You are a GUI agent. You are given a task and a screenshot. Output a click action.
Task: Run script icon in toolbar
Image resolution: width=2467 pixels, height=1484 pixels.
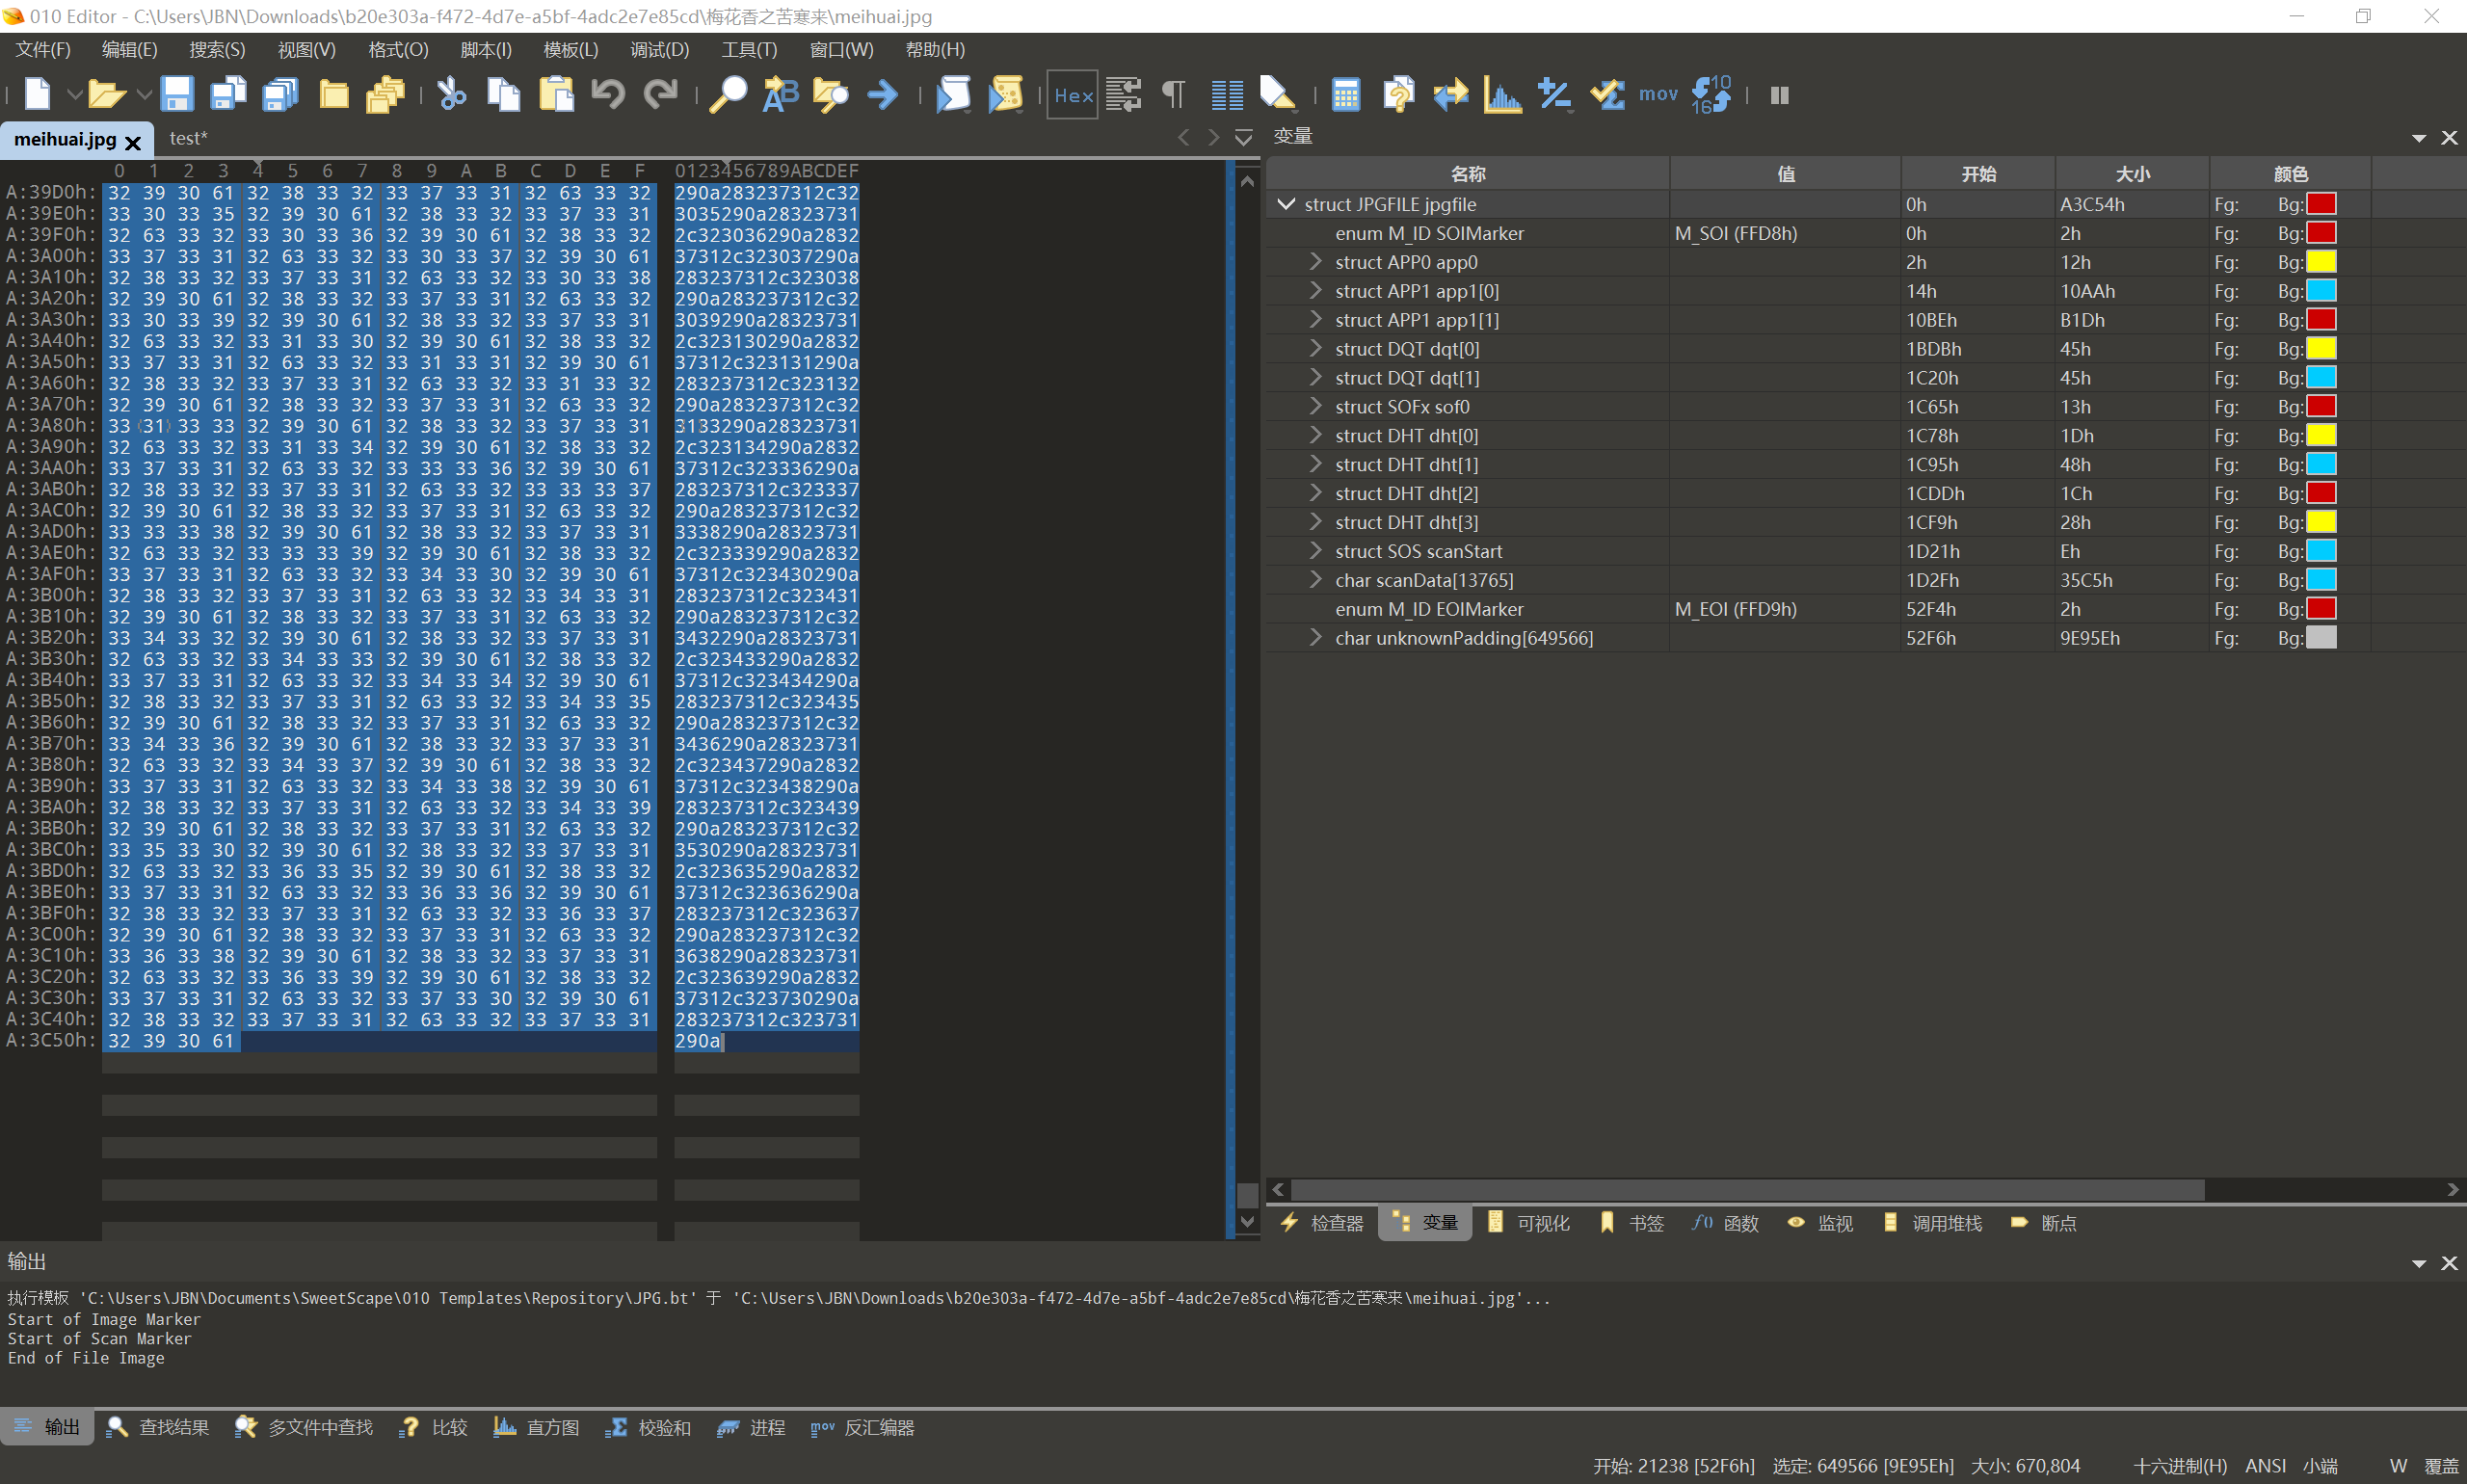click(x=953, y=95)
